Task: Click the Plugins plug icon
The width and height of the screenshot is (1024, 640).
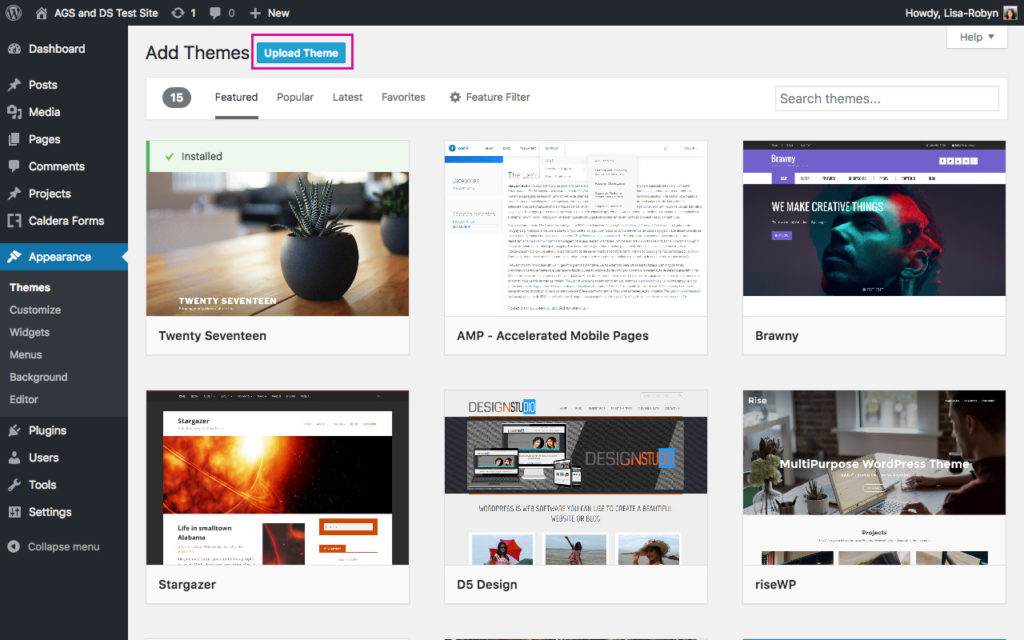Action: (x=14, y=430)
